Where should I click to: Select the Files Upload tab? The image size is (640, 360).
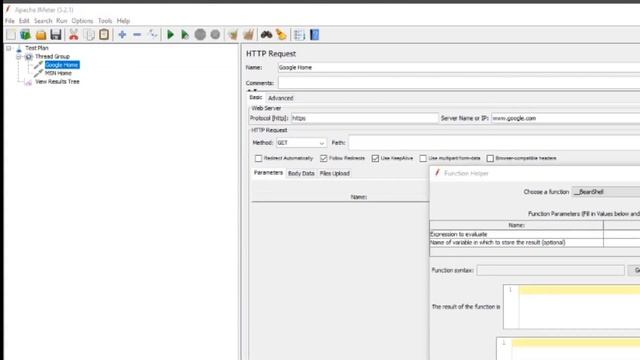coord(335,173)
